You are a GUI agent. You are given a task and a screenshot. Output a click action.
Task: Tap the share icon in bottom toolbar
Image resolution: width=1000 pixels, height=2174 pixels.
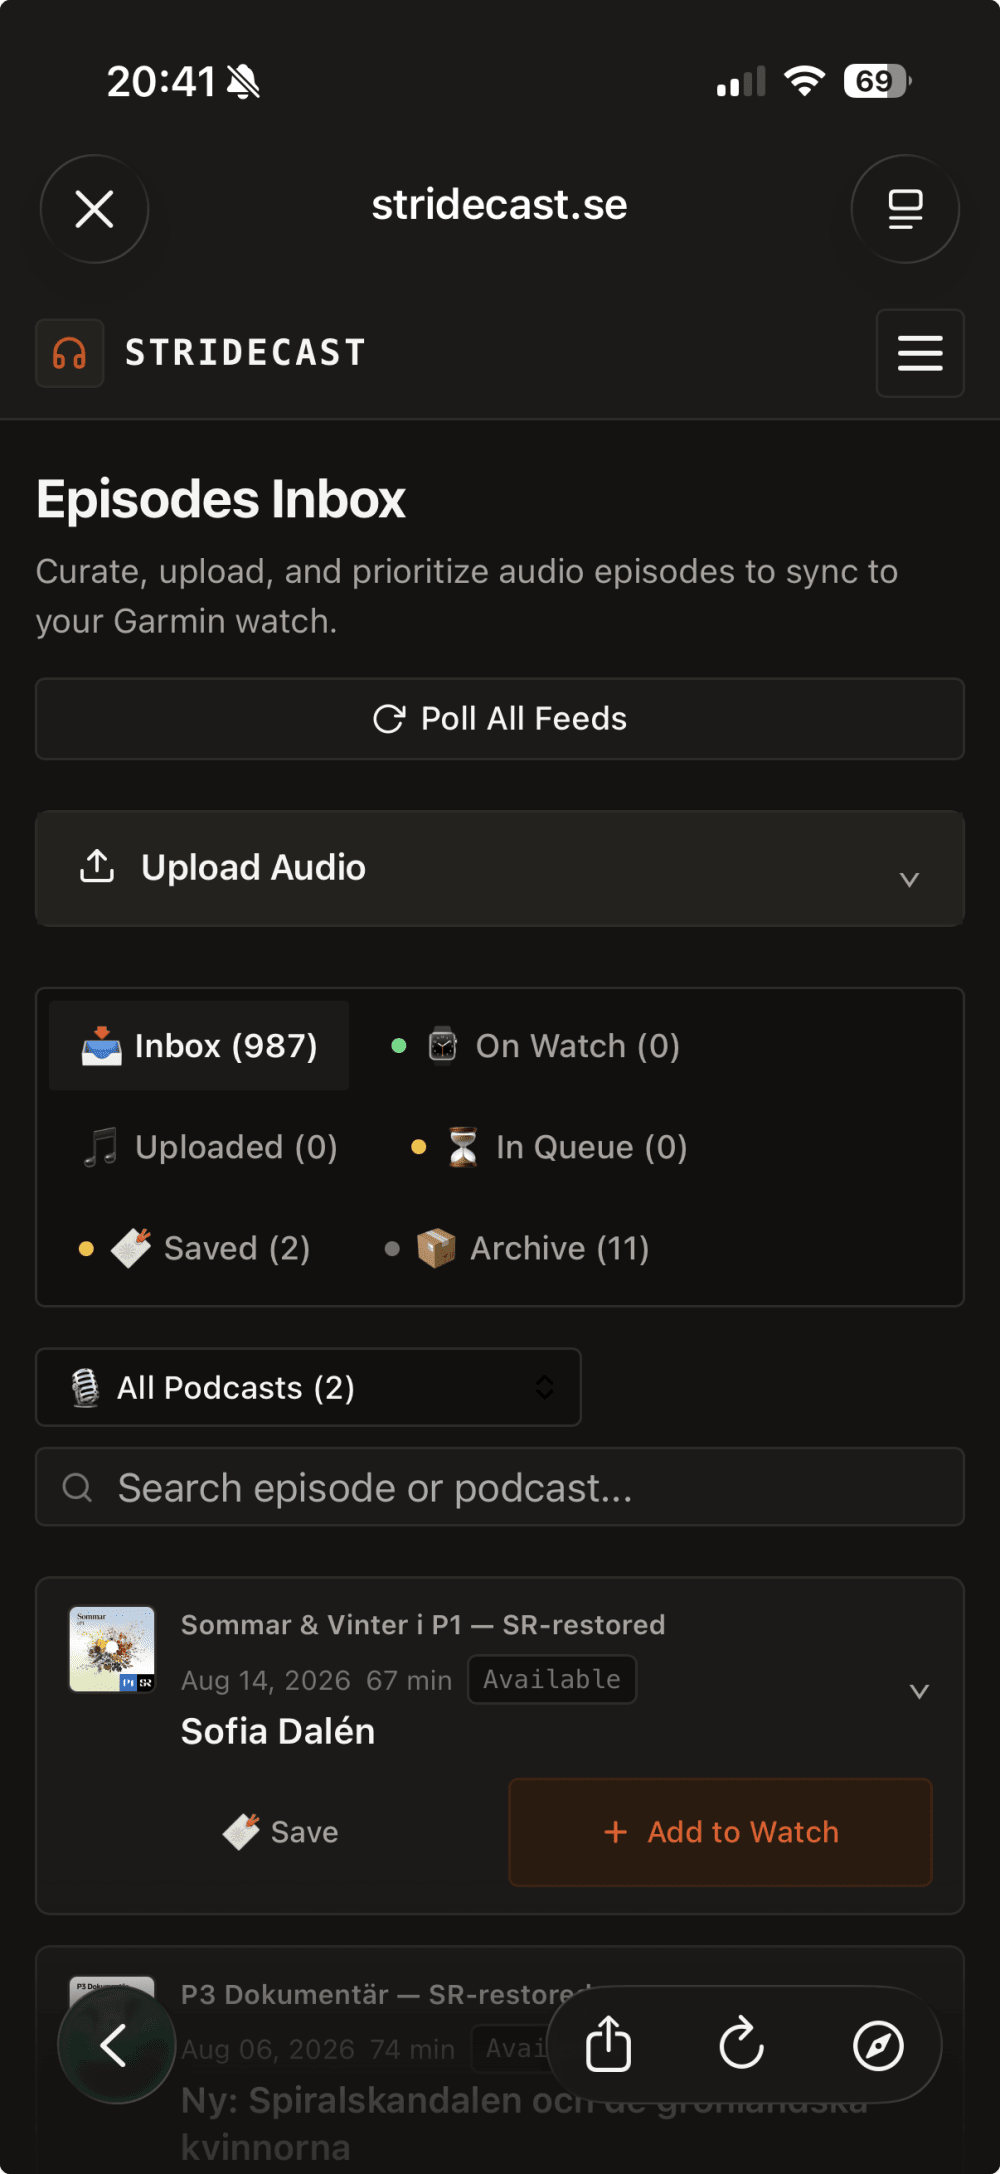608,2045
